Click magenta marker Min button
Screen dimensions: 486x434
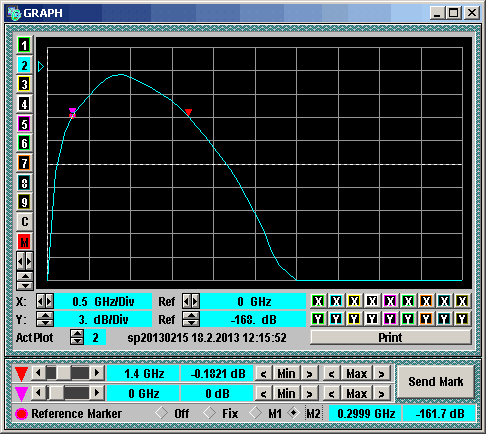pyautogui.click(x=286, y=394)
